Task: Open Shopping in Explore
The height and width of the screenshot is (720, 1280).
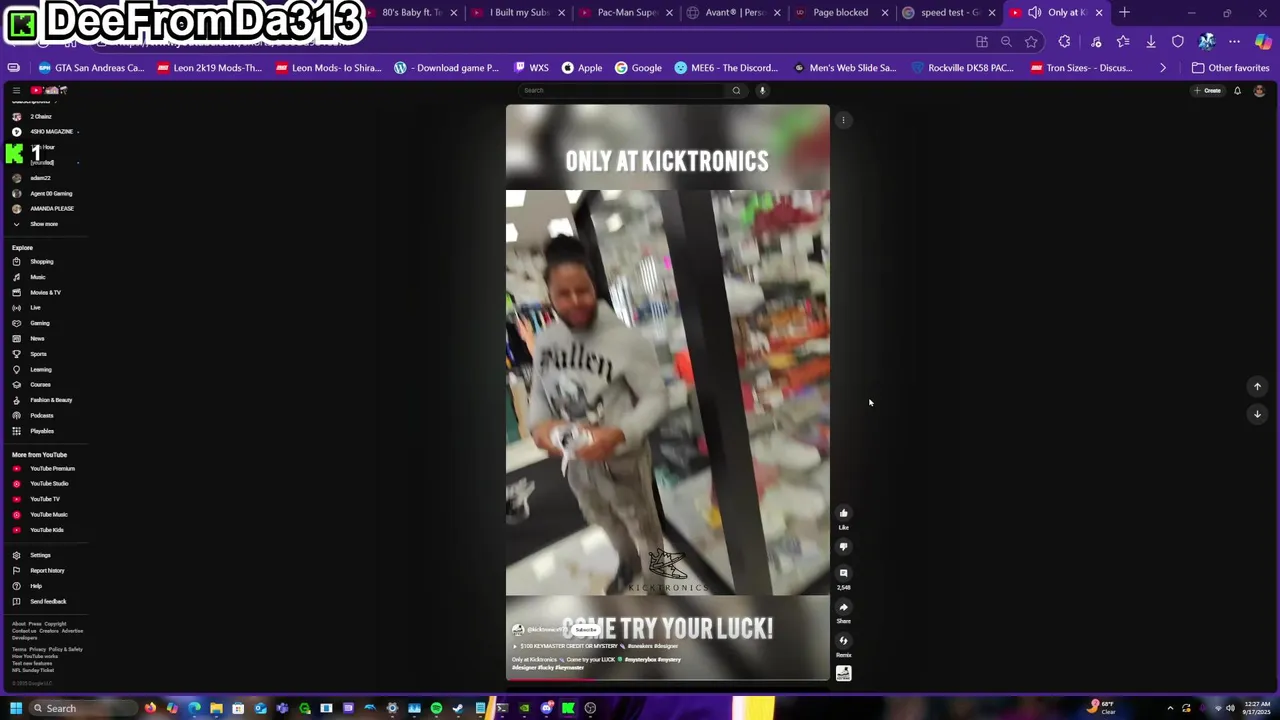Action: (x=40, y=262)
